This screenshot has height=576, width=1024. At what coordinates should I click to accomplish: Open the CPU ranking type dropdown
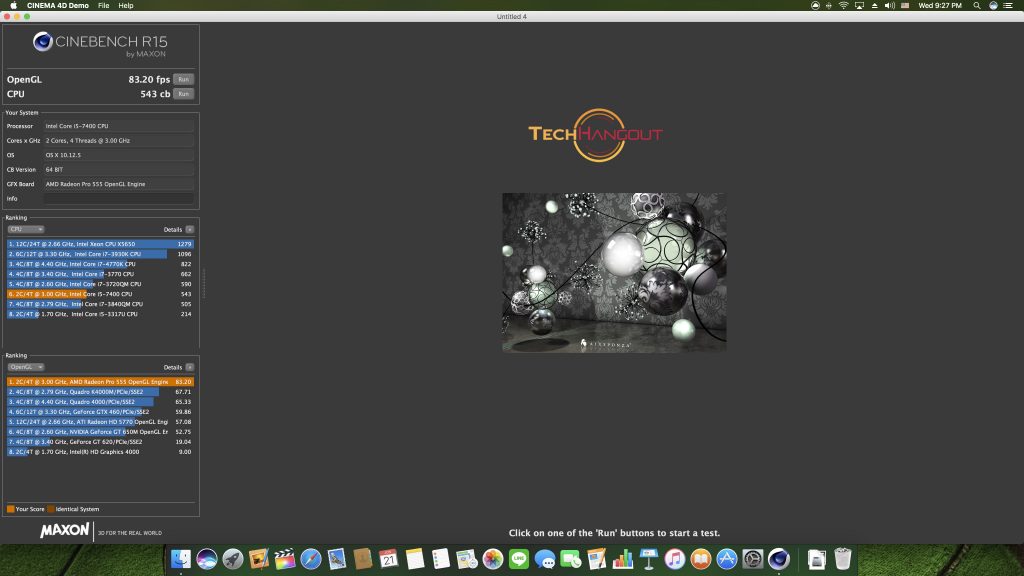25,229
